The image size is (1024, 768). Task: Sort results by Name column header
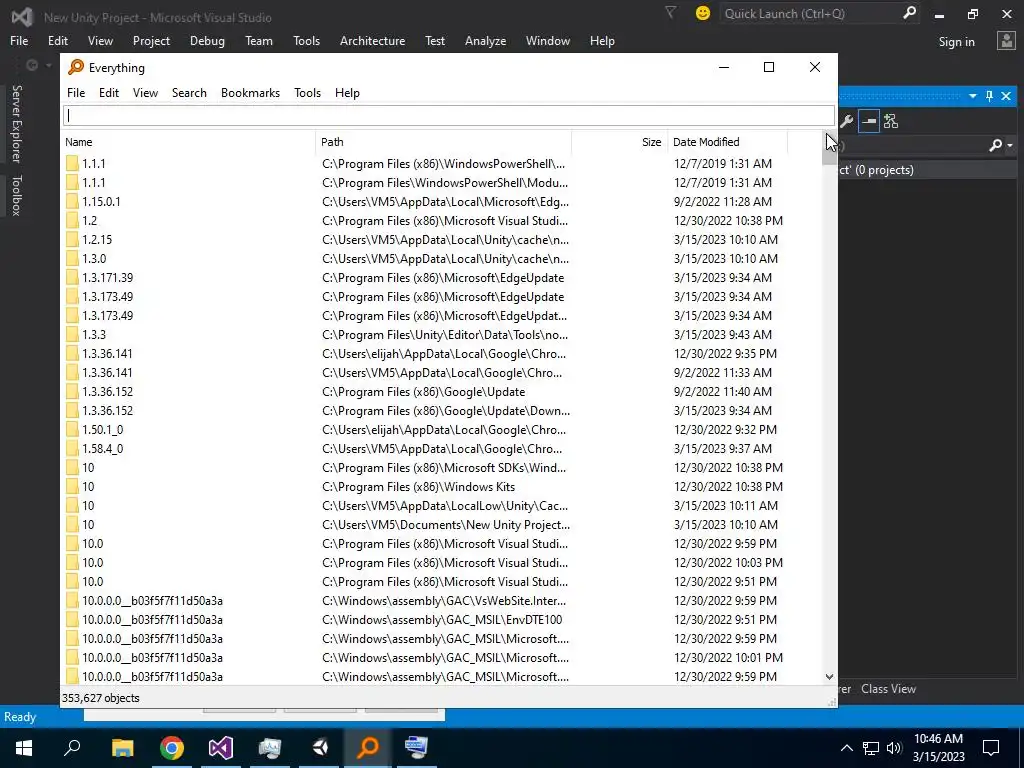tap(189, 142)
